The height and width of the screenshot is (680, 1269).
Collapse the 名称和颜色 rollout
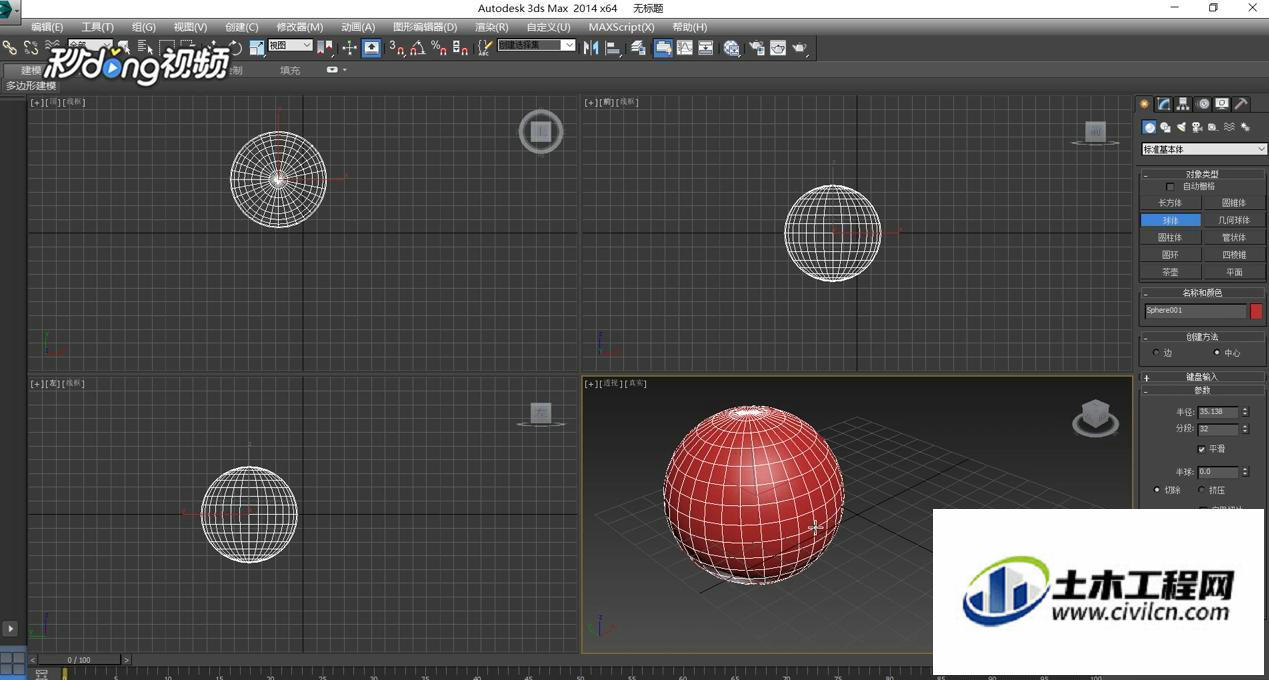1202,293
